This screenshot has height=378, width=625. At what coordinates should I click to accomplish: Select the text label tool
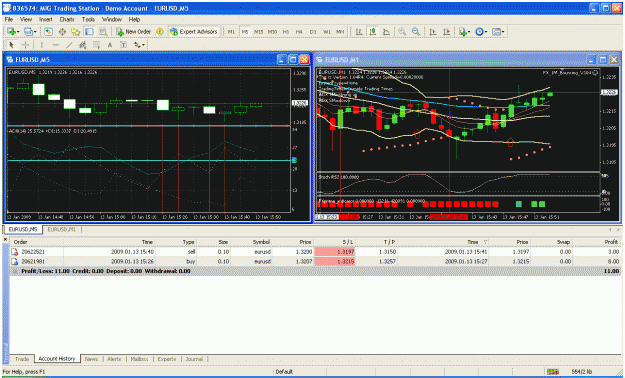(x=124, y=45)
